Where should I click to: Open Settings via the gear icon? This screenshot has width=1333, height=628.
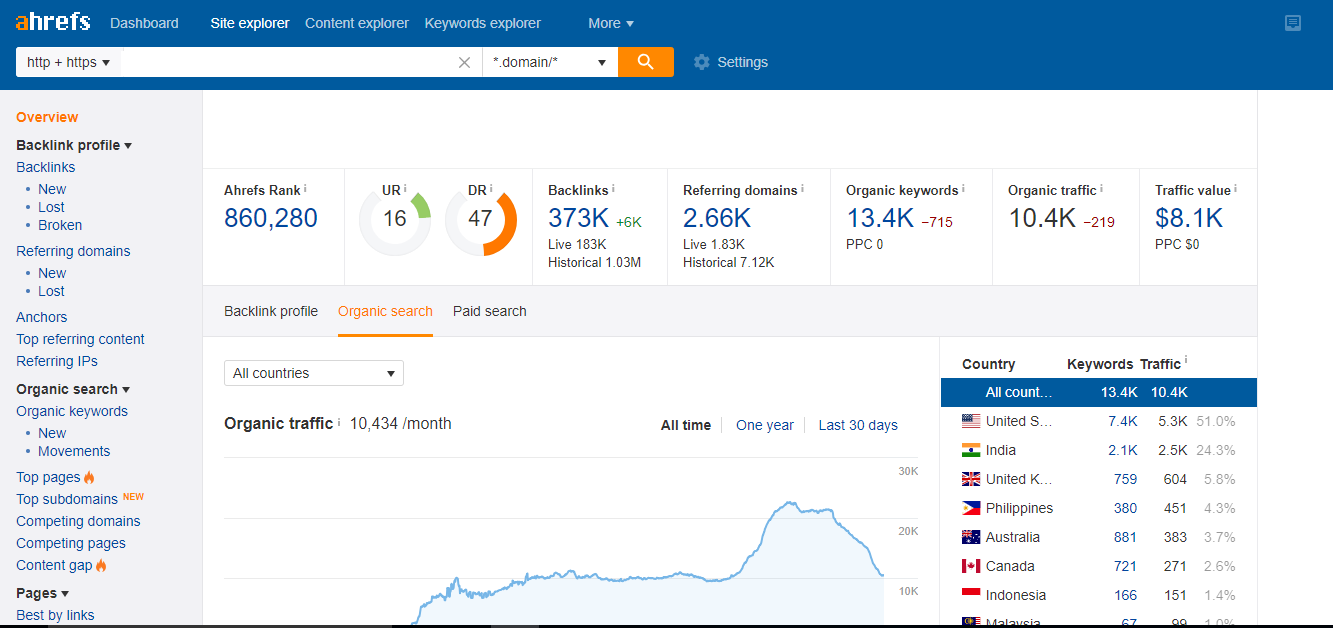tap(702, 62)
